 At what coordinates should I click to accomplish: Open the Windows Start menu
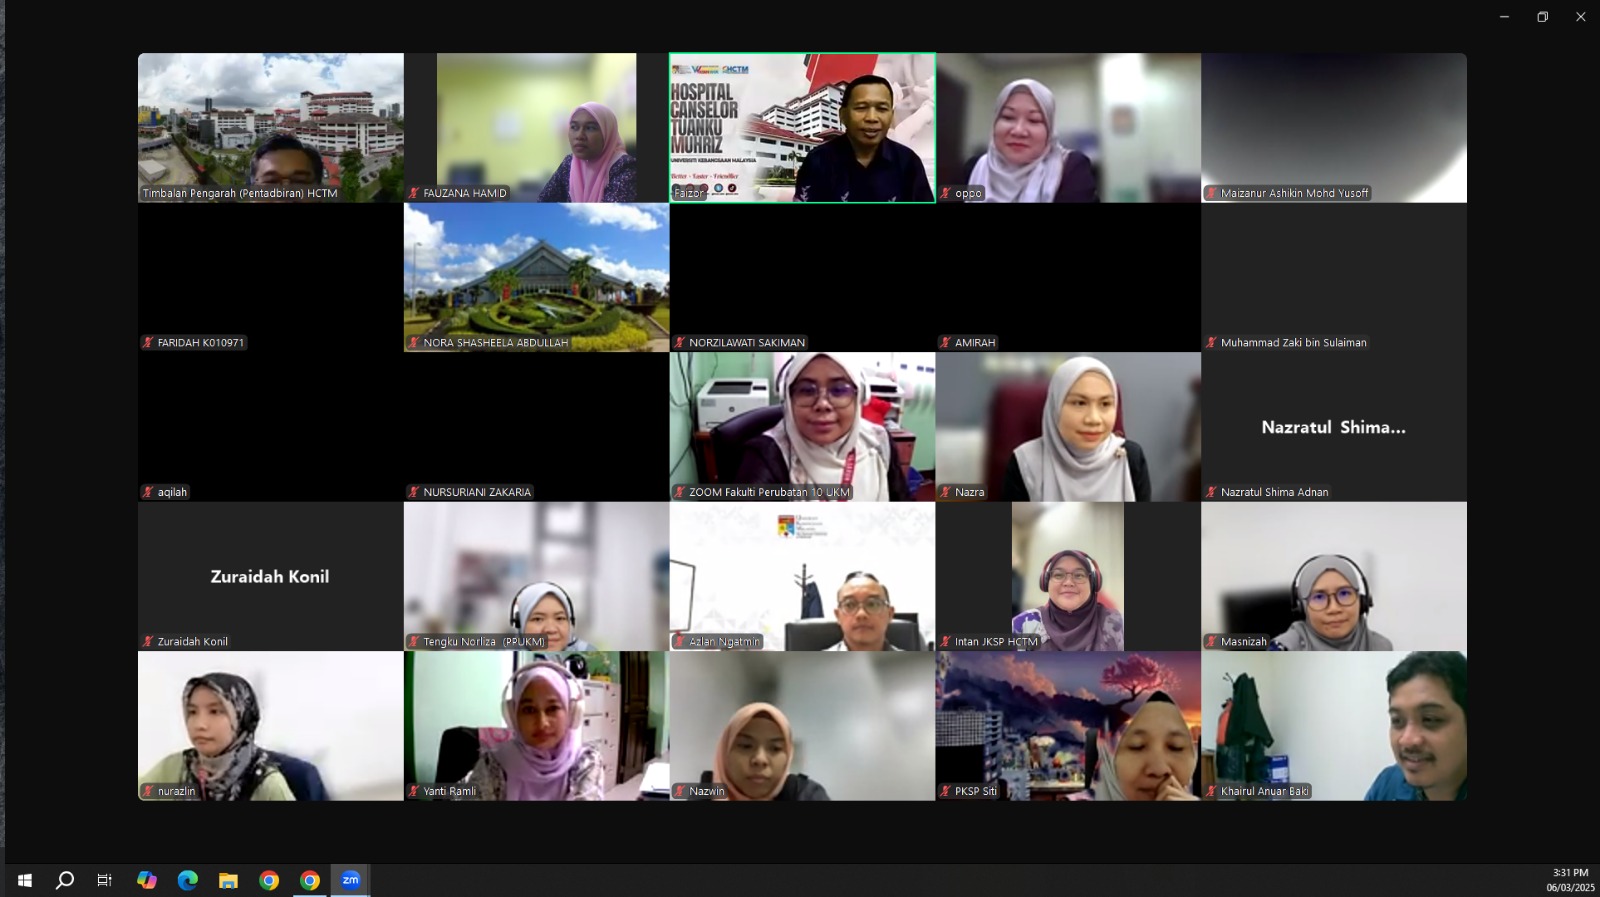[x=25, y=880]
